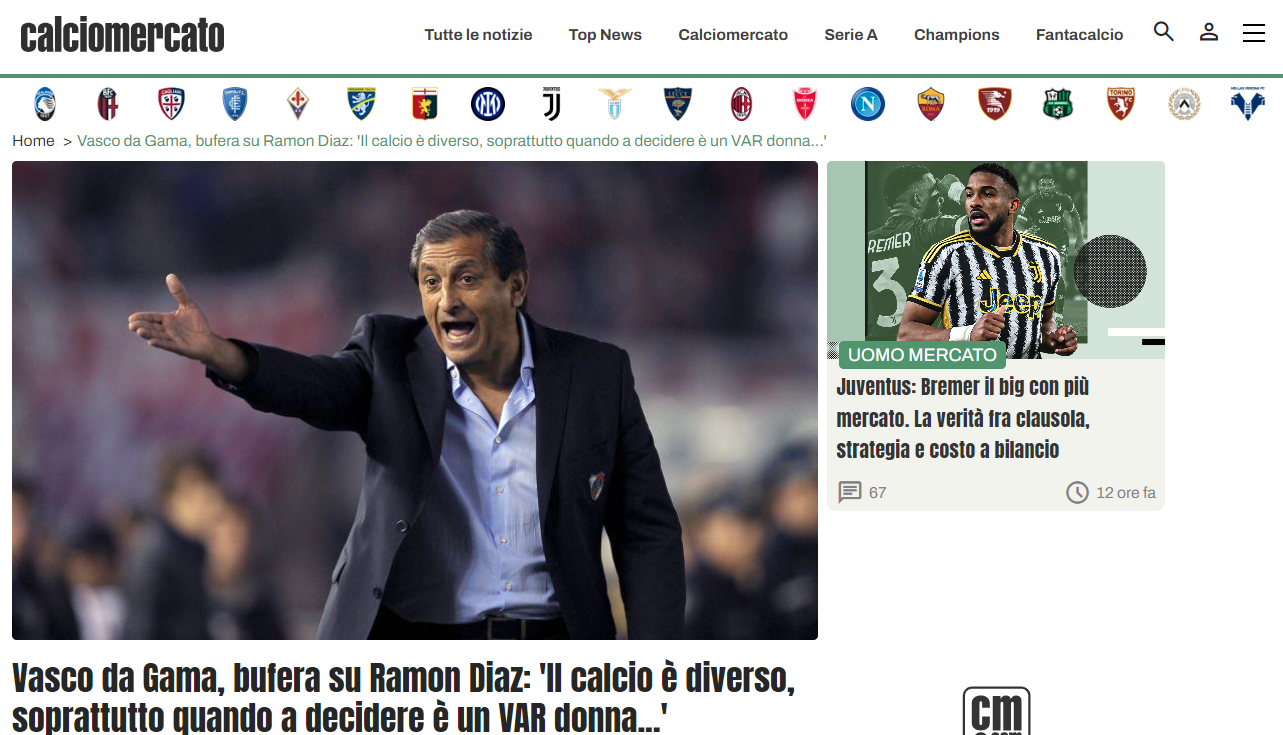Click the AC Milan crest
1283x735 pixels.
(x=741, y=104)
